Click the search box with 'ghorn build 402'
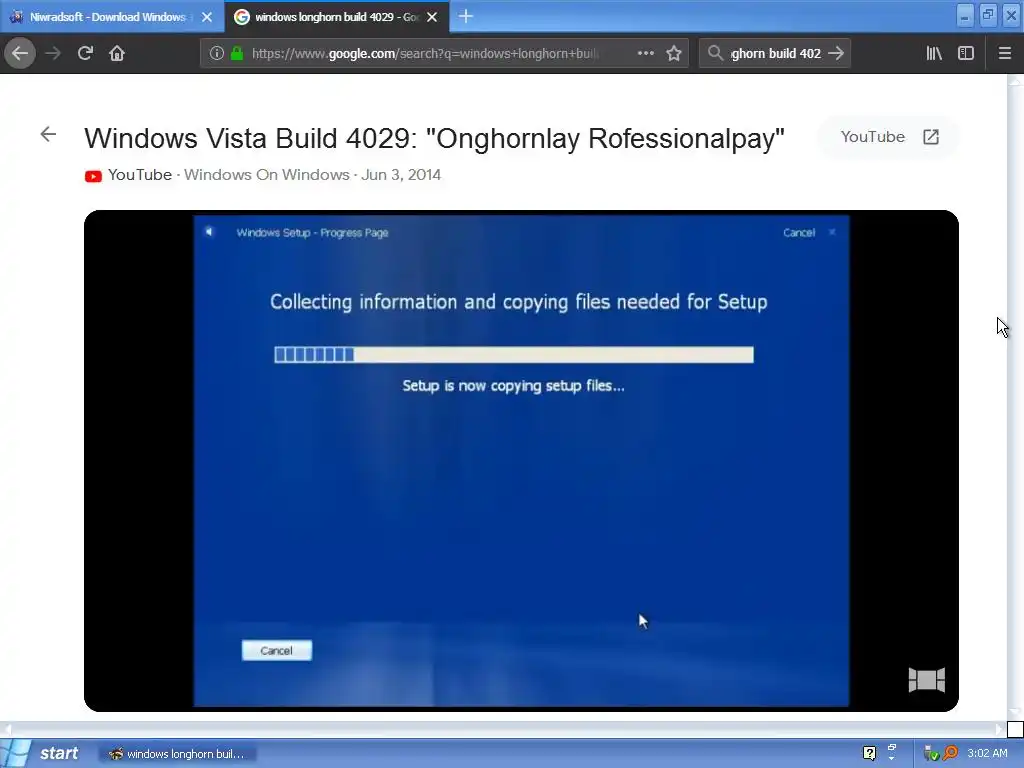This screenshot has width=1024, height=768. (x=775, y=54)
